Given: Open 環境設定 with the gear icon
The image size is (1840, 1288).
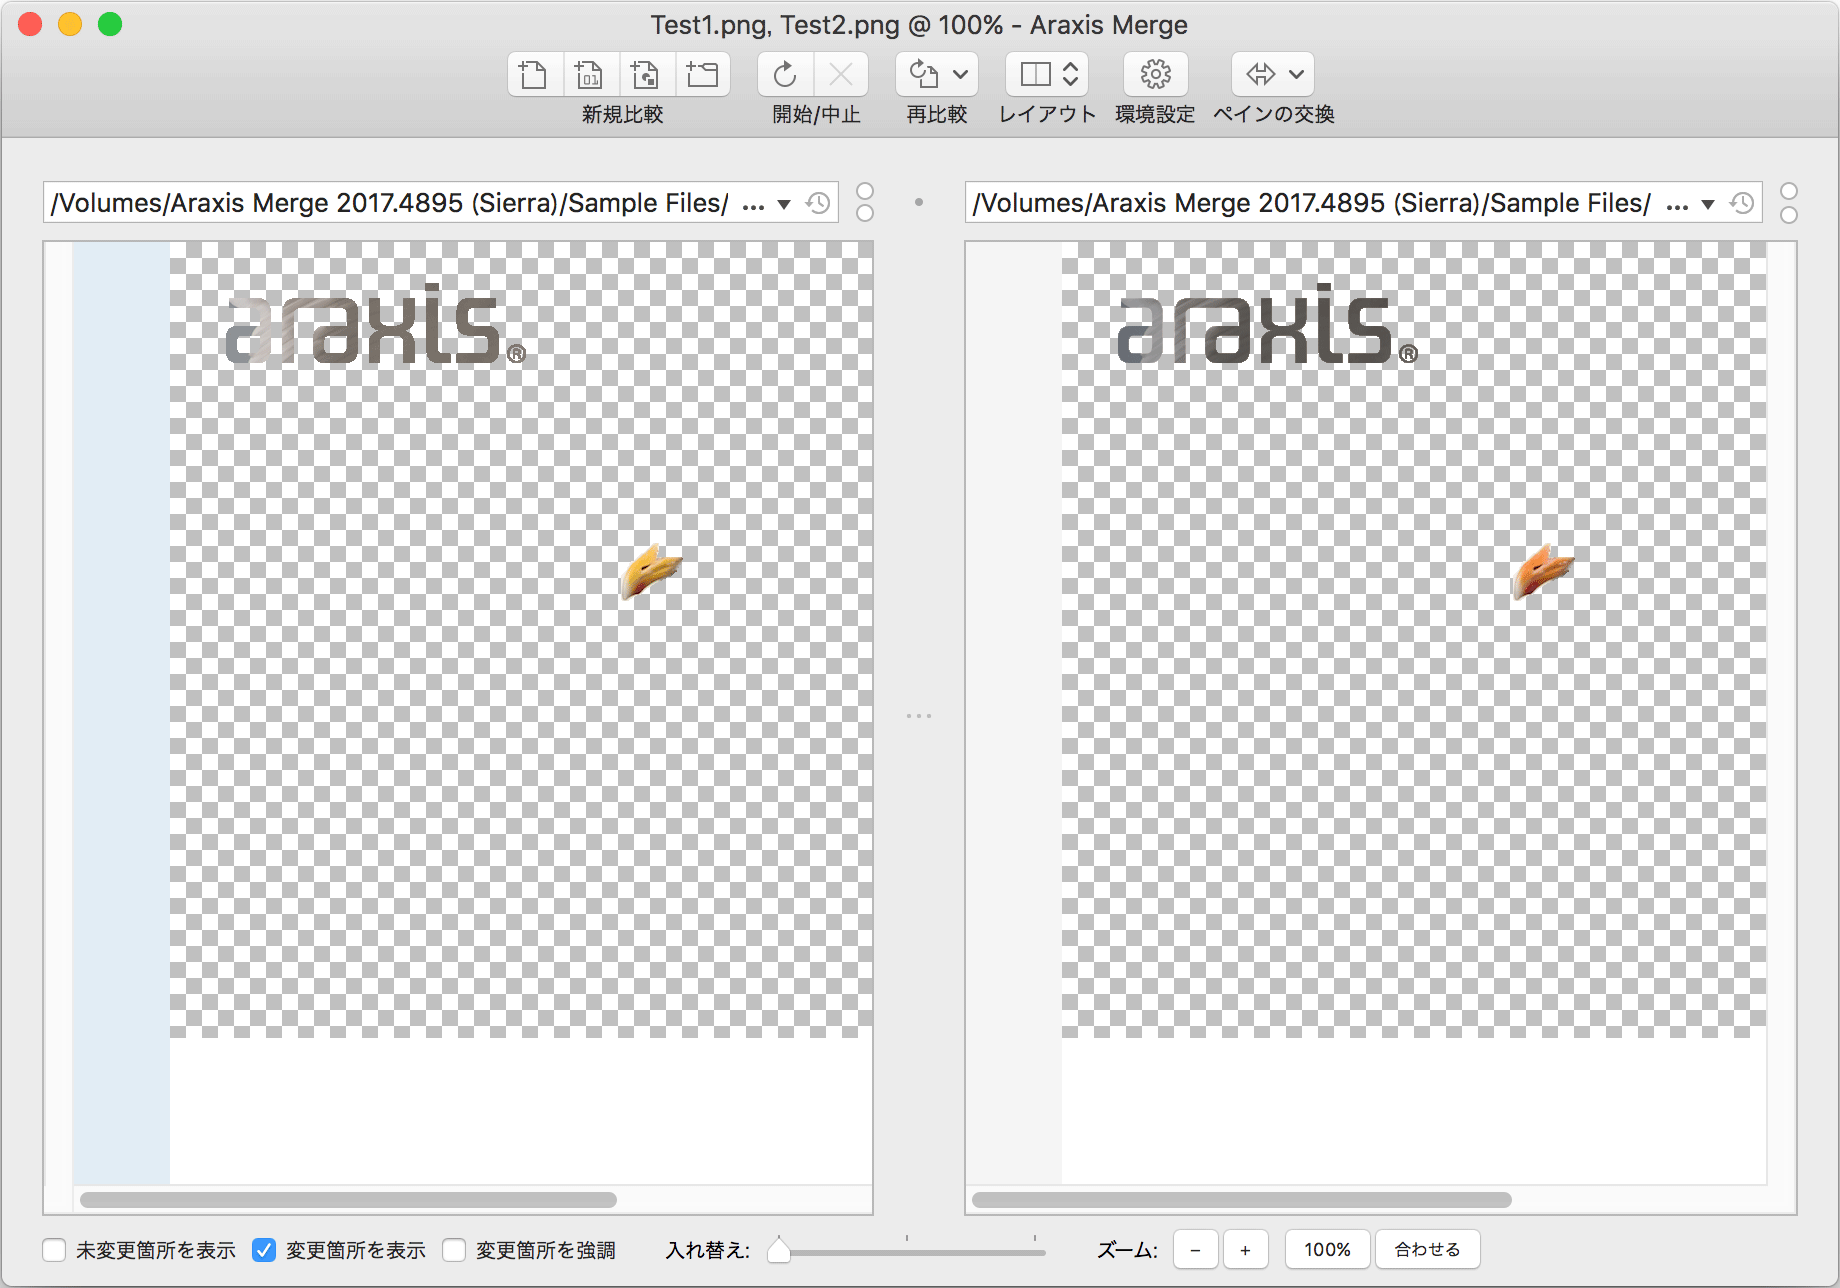Looking at the screenshot, I should 1155,75.
